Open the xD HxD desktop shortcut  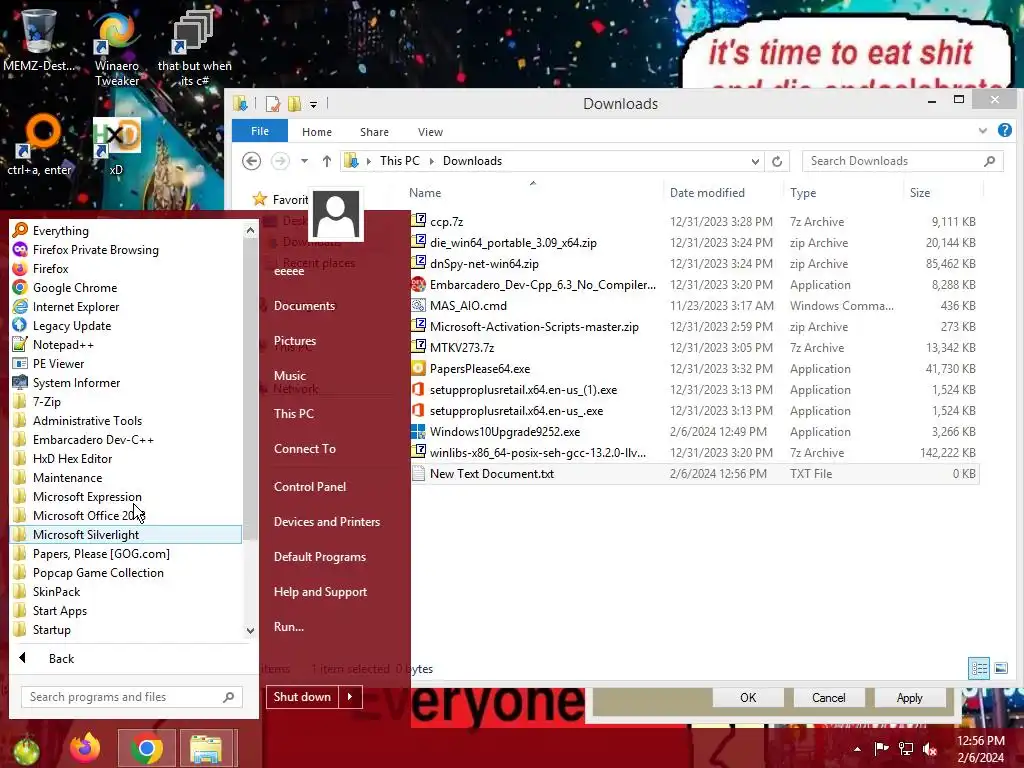tap(116, 146)
